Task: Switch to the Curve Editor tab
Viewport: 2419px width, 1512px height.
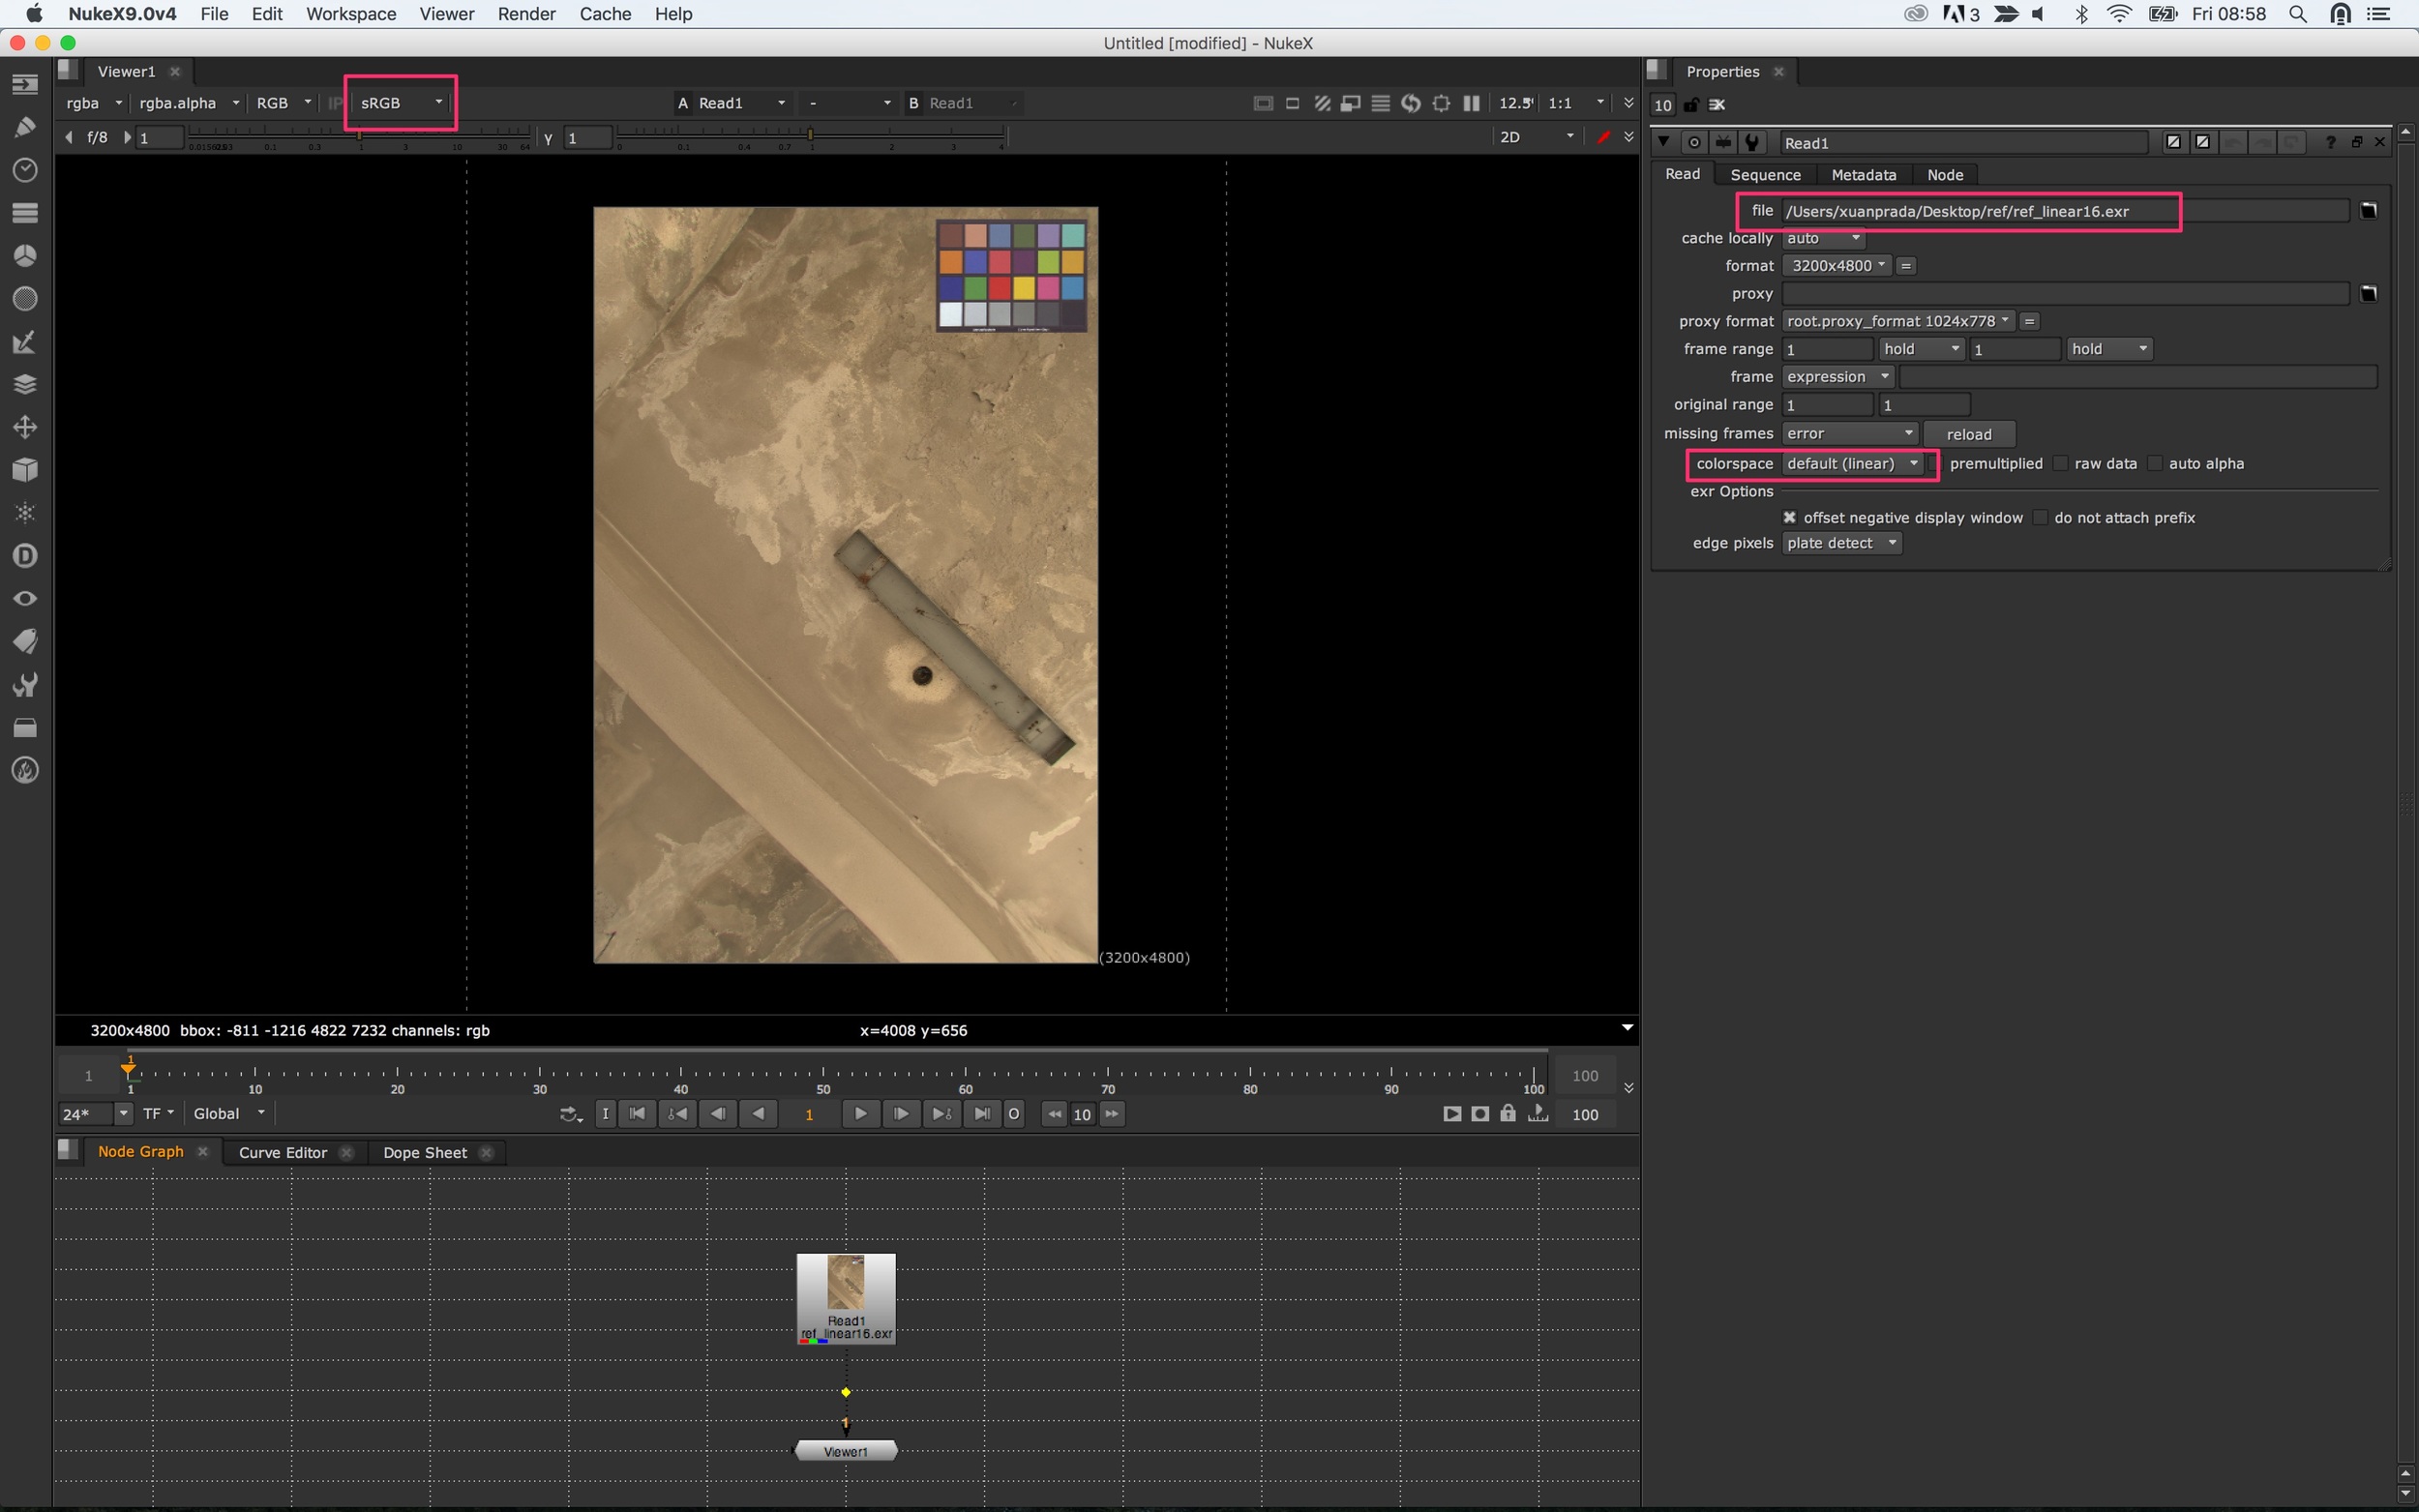Action: 283,1152
